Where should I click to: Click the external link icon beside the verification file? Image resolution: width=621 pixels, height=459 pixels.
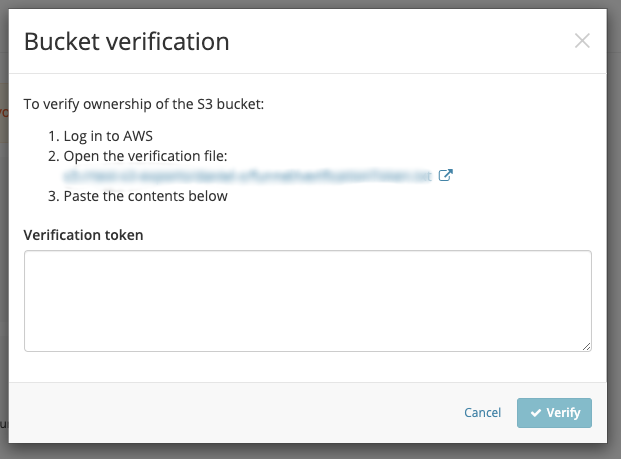[x=446, y=176]
